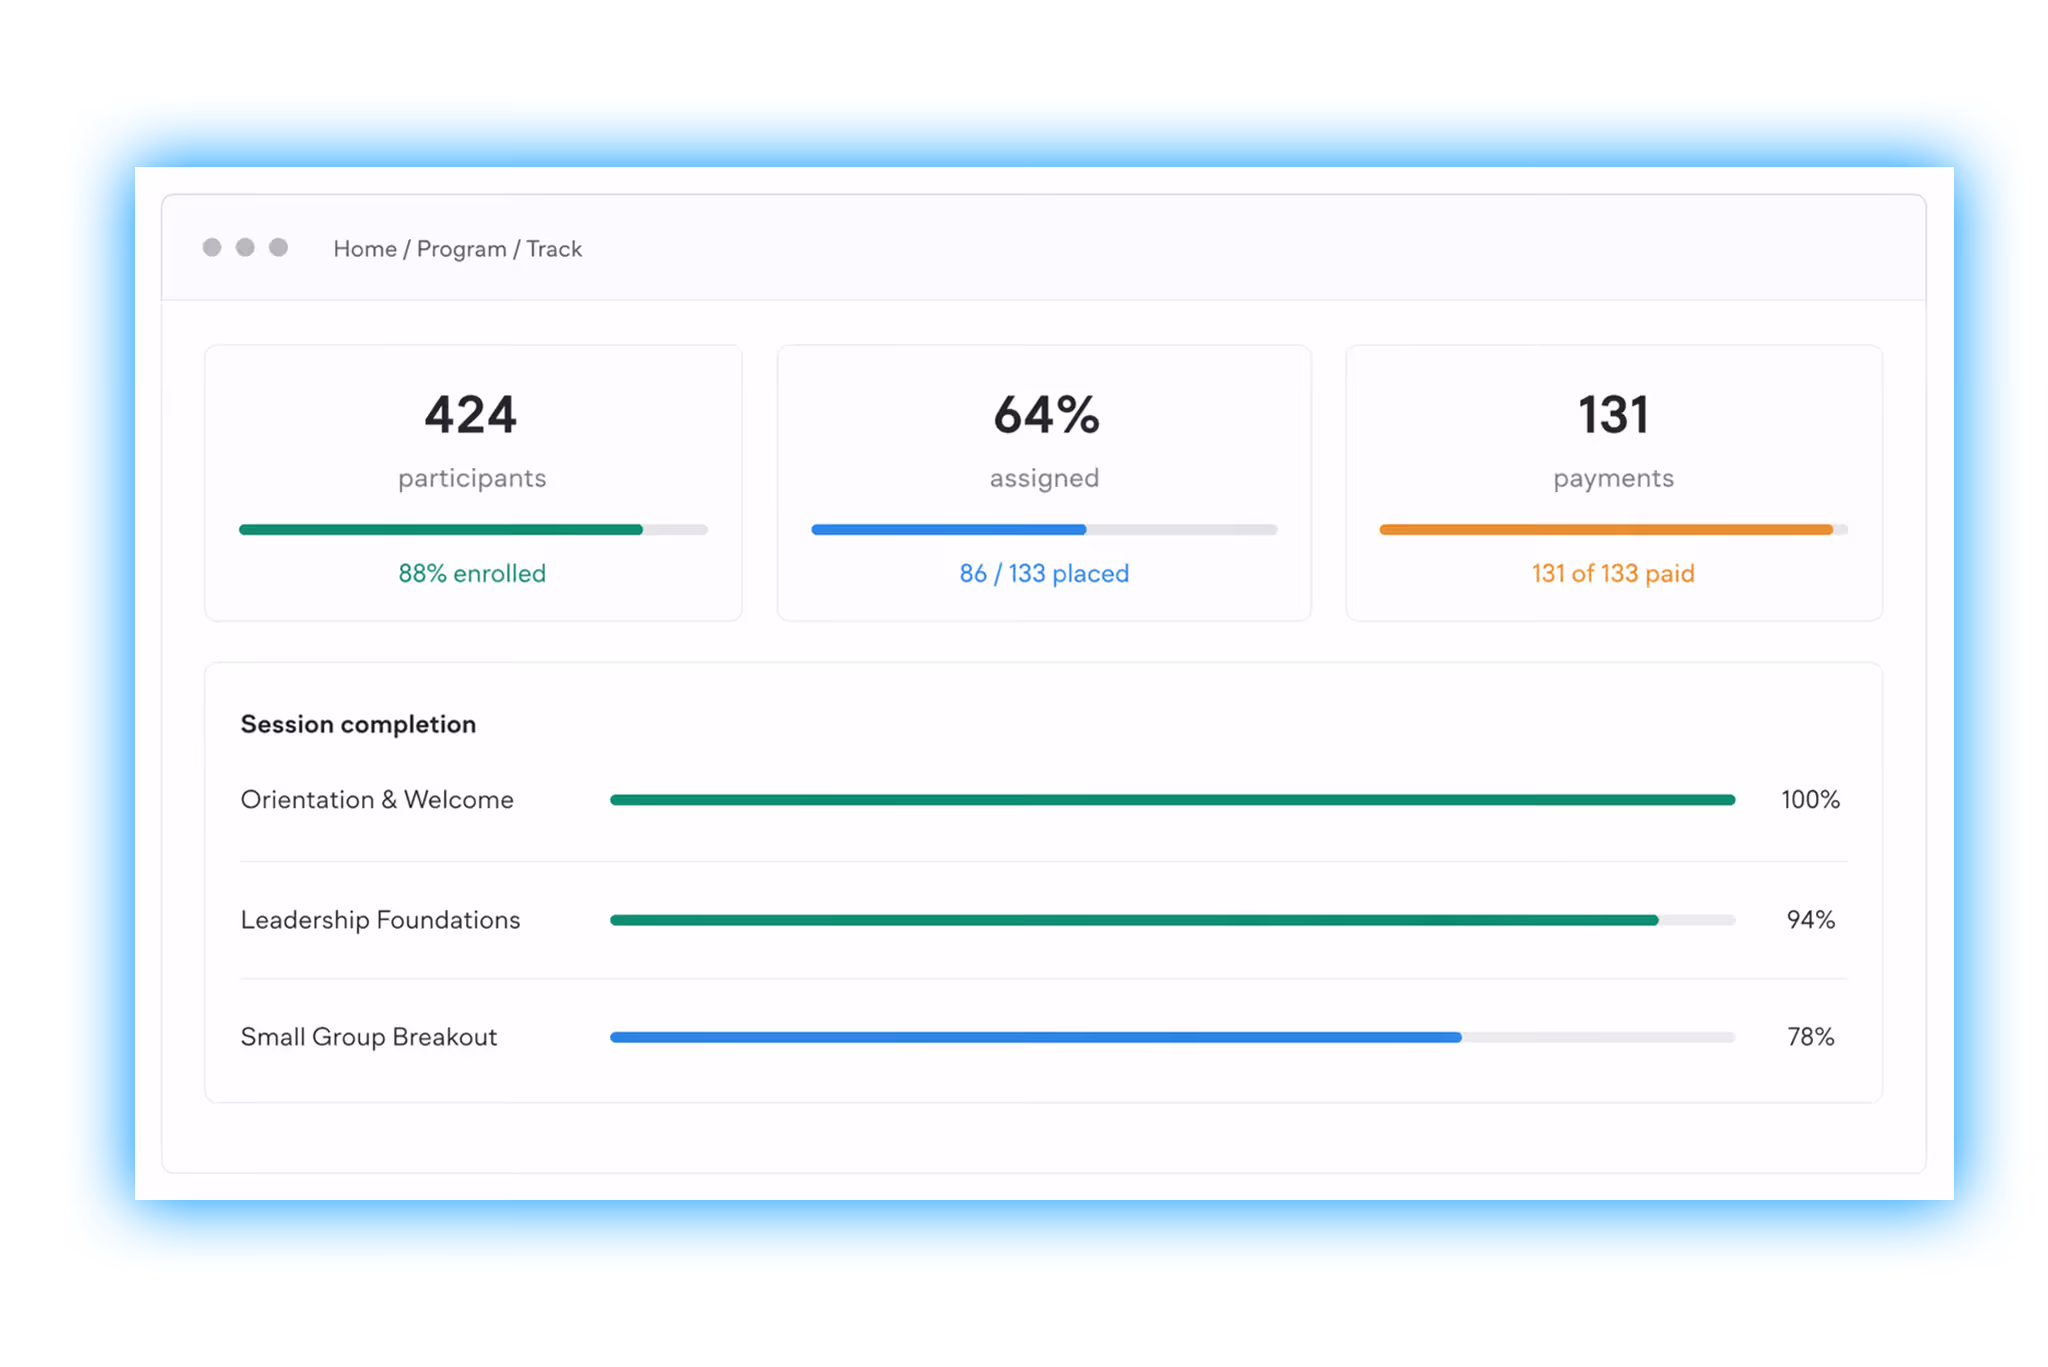The width and height of the screenshot is (2048, 1367).
Task: Click the first gray window dot icon
Action: pos(212,247)
